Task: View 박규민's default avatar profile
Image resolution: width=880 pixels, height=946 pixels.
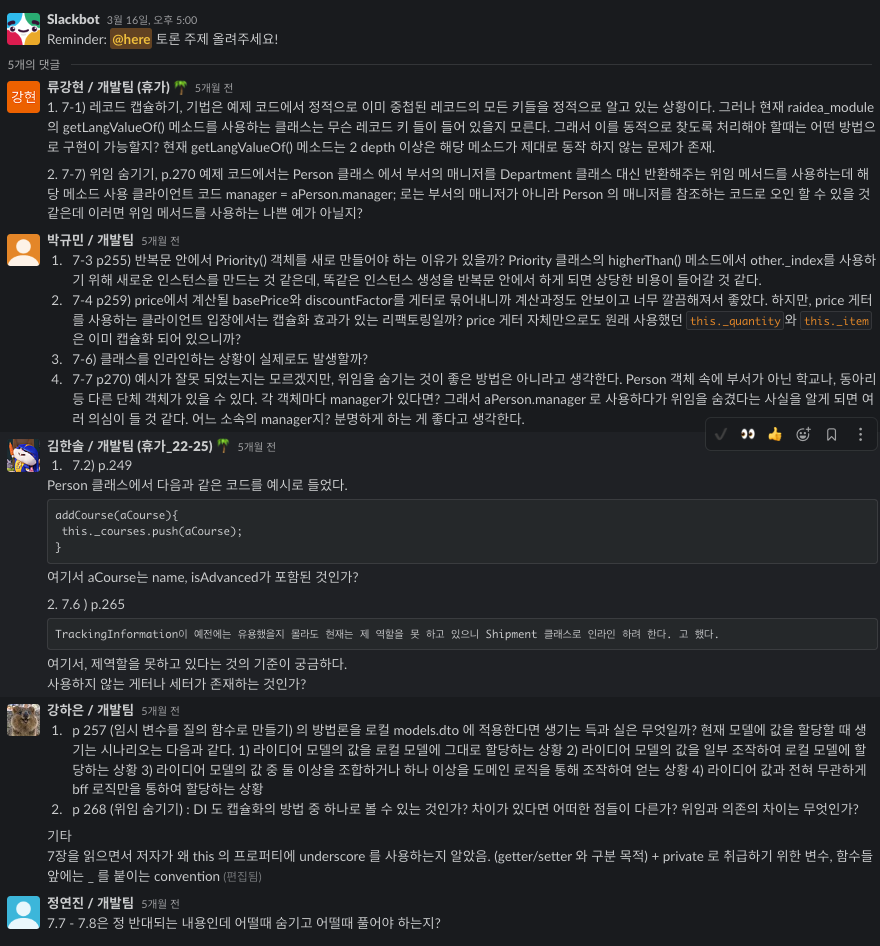Action: (x=24, y=249)
